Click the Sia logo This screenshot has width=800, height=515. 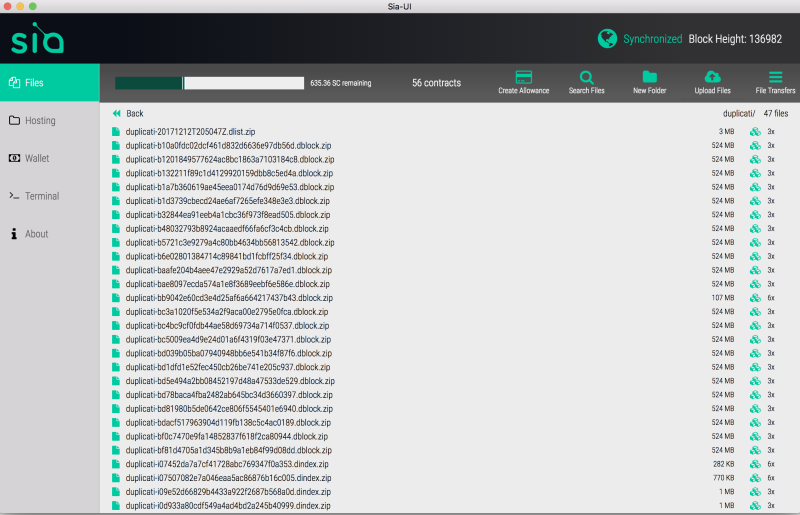pos(37,38)
